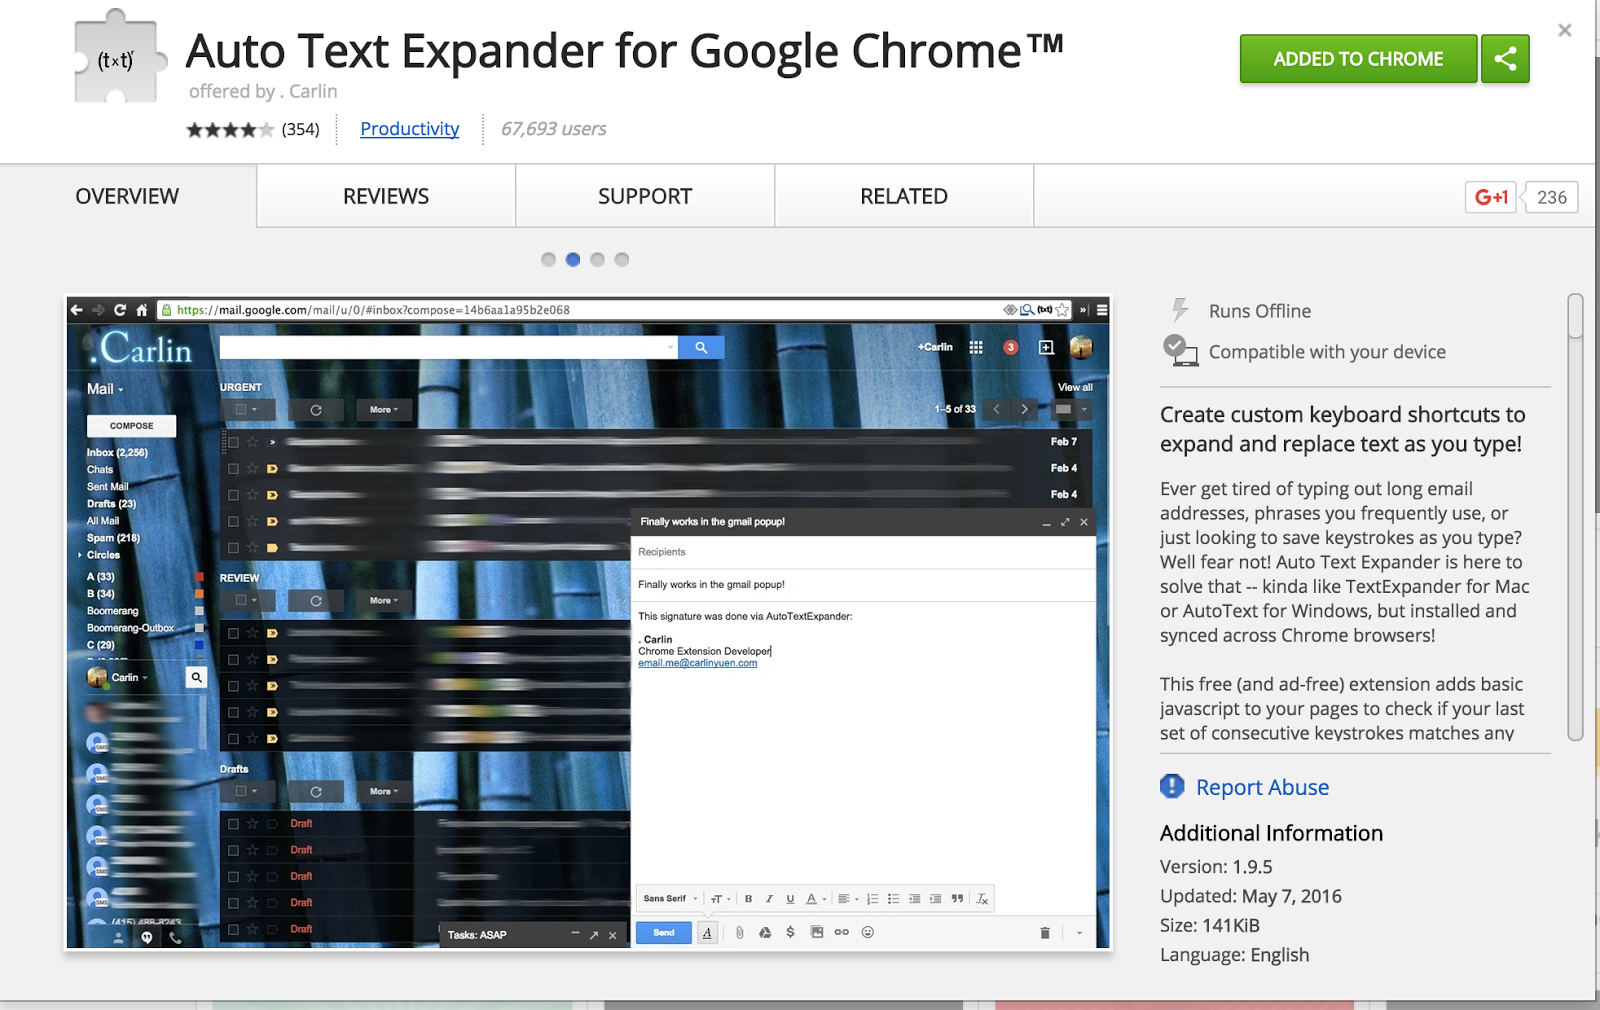Screen dimensions: 1600x1010
Task: Open the More dropdown in the Drafts section of the Gmail screenshot
Action: [x=384, y=792]
